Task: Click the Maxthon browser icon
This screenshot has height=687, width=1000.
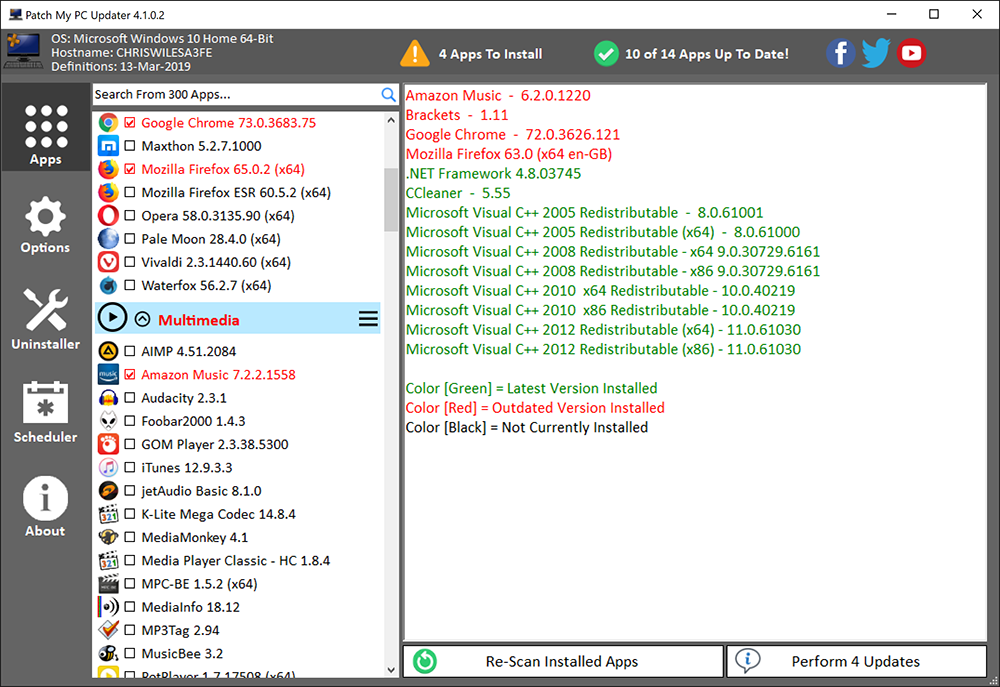Action: pos(108,146)
